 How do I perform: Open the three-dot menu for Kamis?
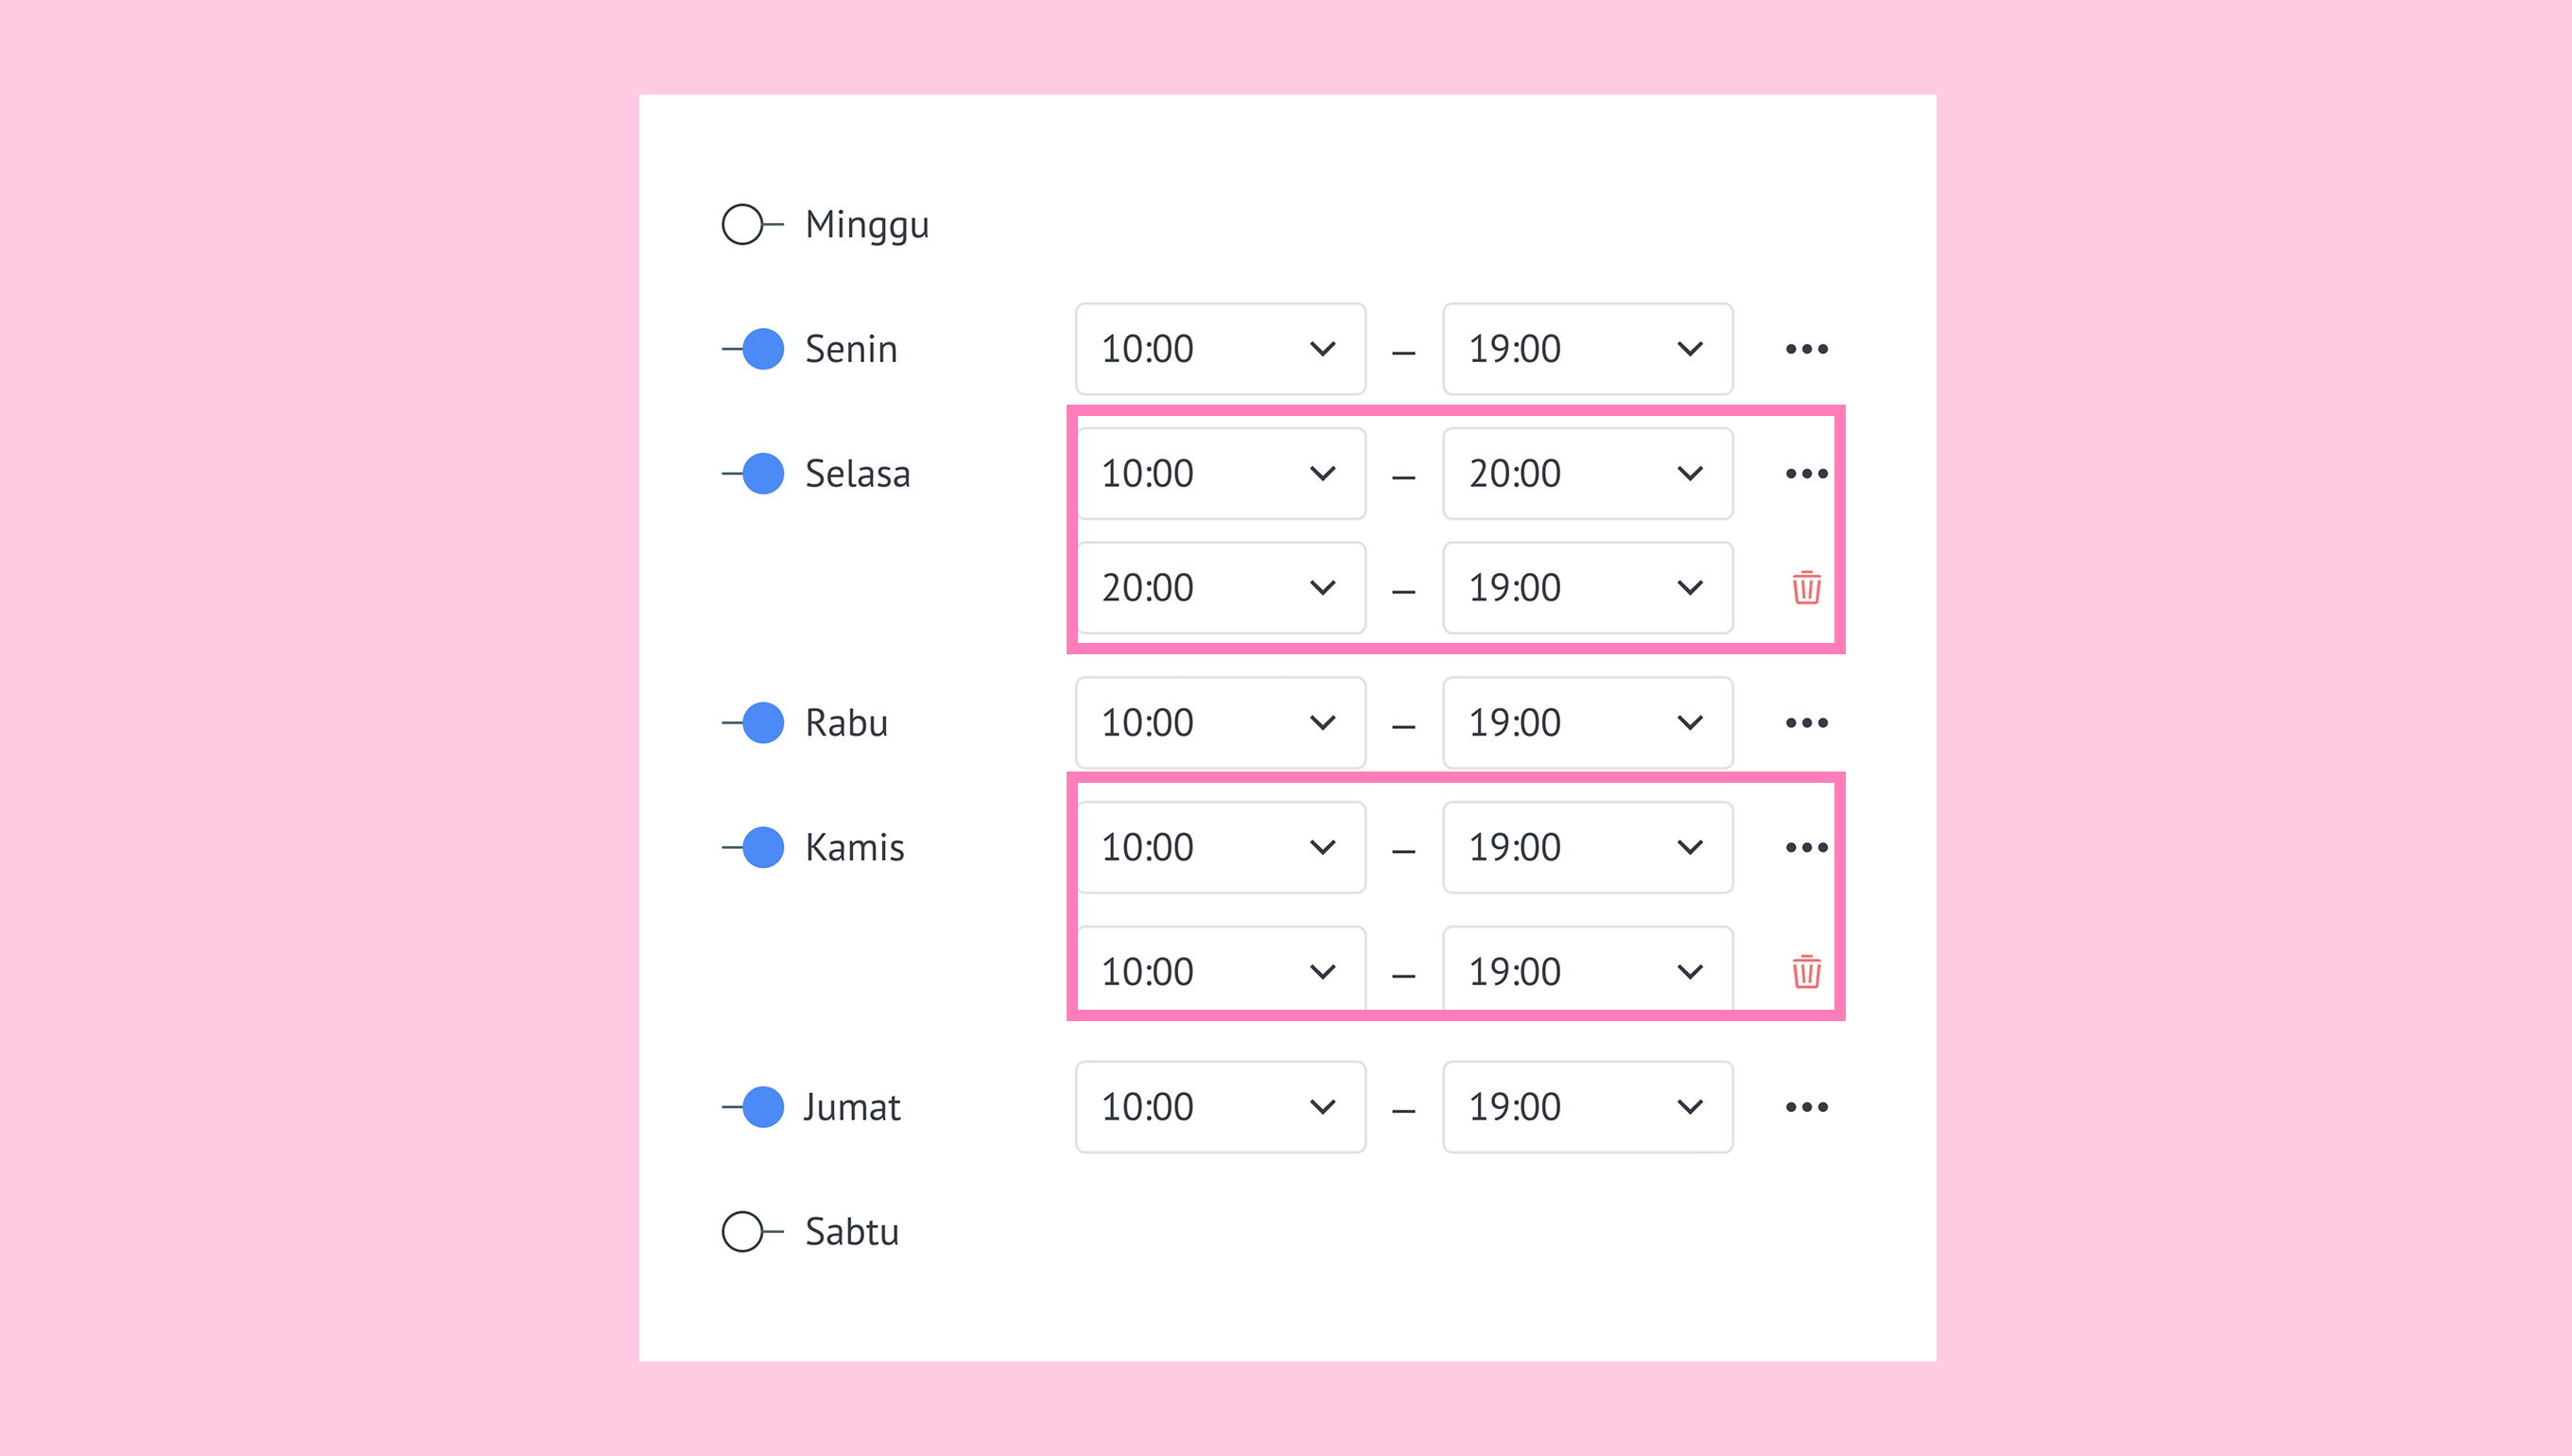tap(1806, 847)
